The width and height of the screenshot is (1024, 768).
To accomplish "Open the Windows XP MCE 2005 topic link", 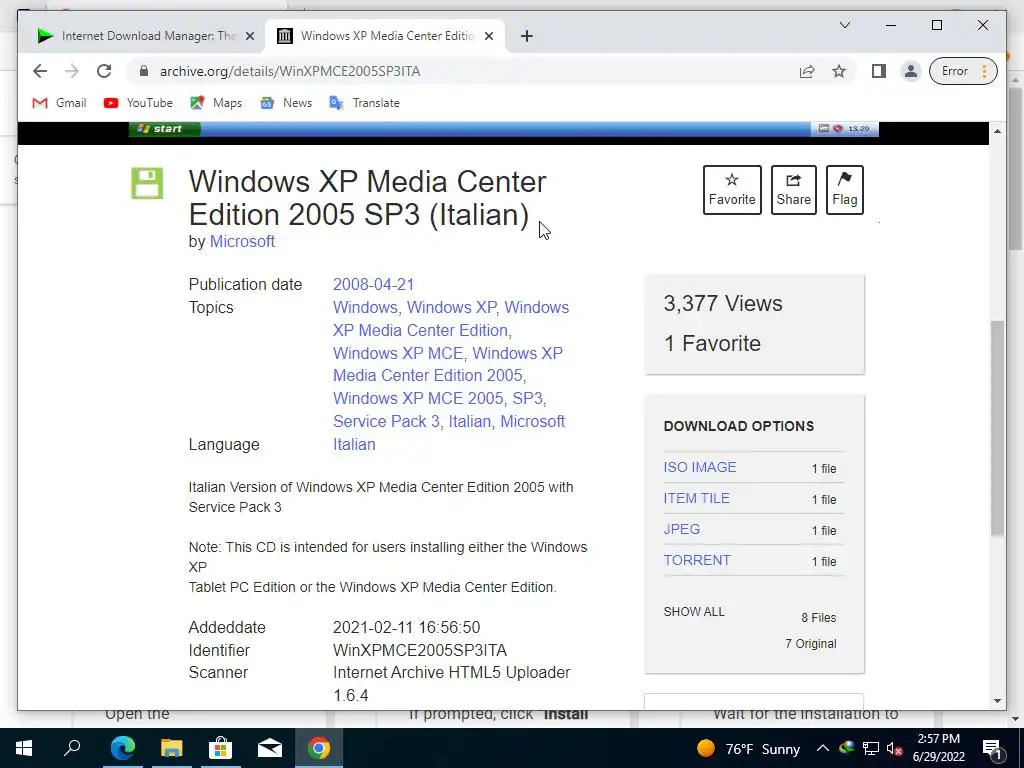I will 418,398.
